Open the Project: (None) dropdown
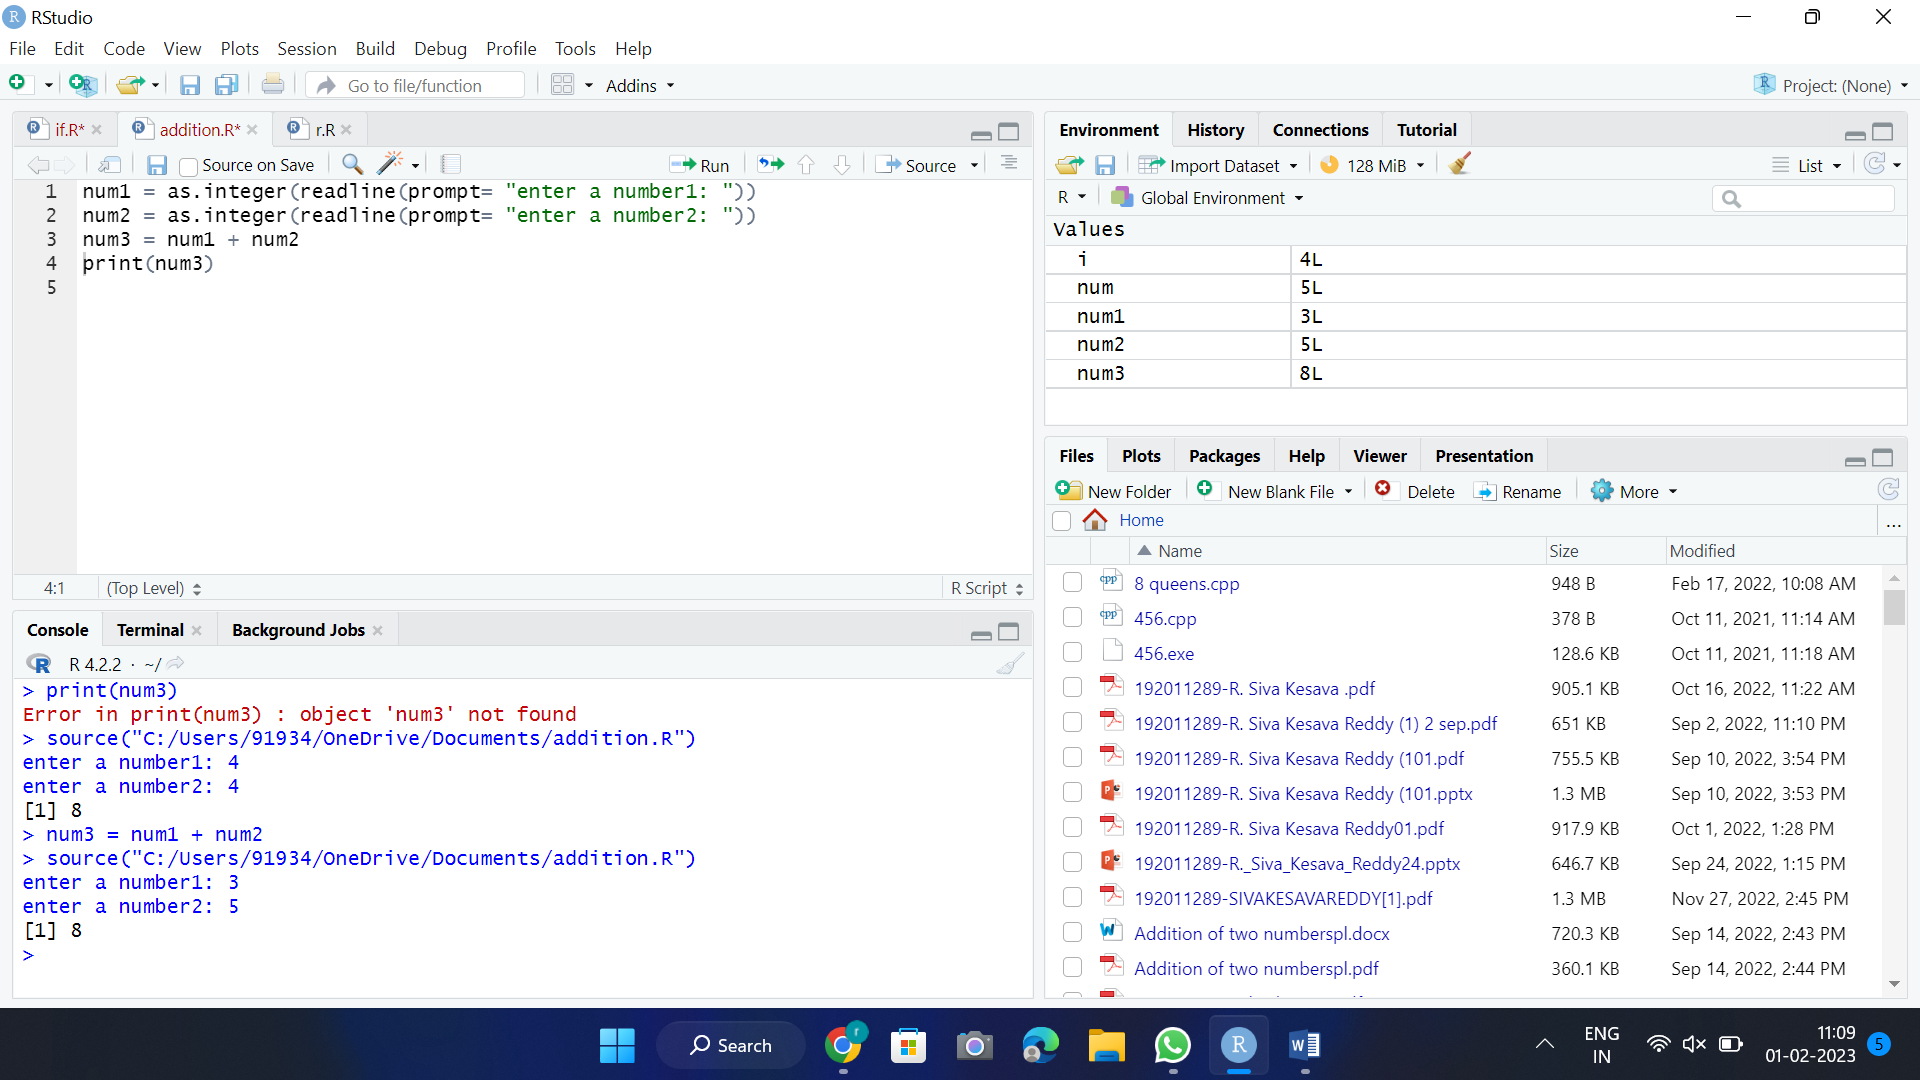The image size is (1920, 1080). [x=1831, y=85]
